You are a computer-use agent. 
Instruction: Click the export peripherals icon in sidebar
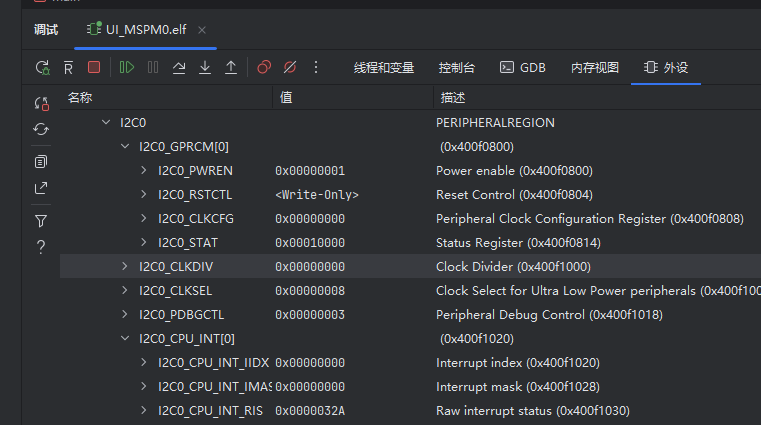(x=41, y=188)
